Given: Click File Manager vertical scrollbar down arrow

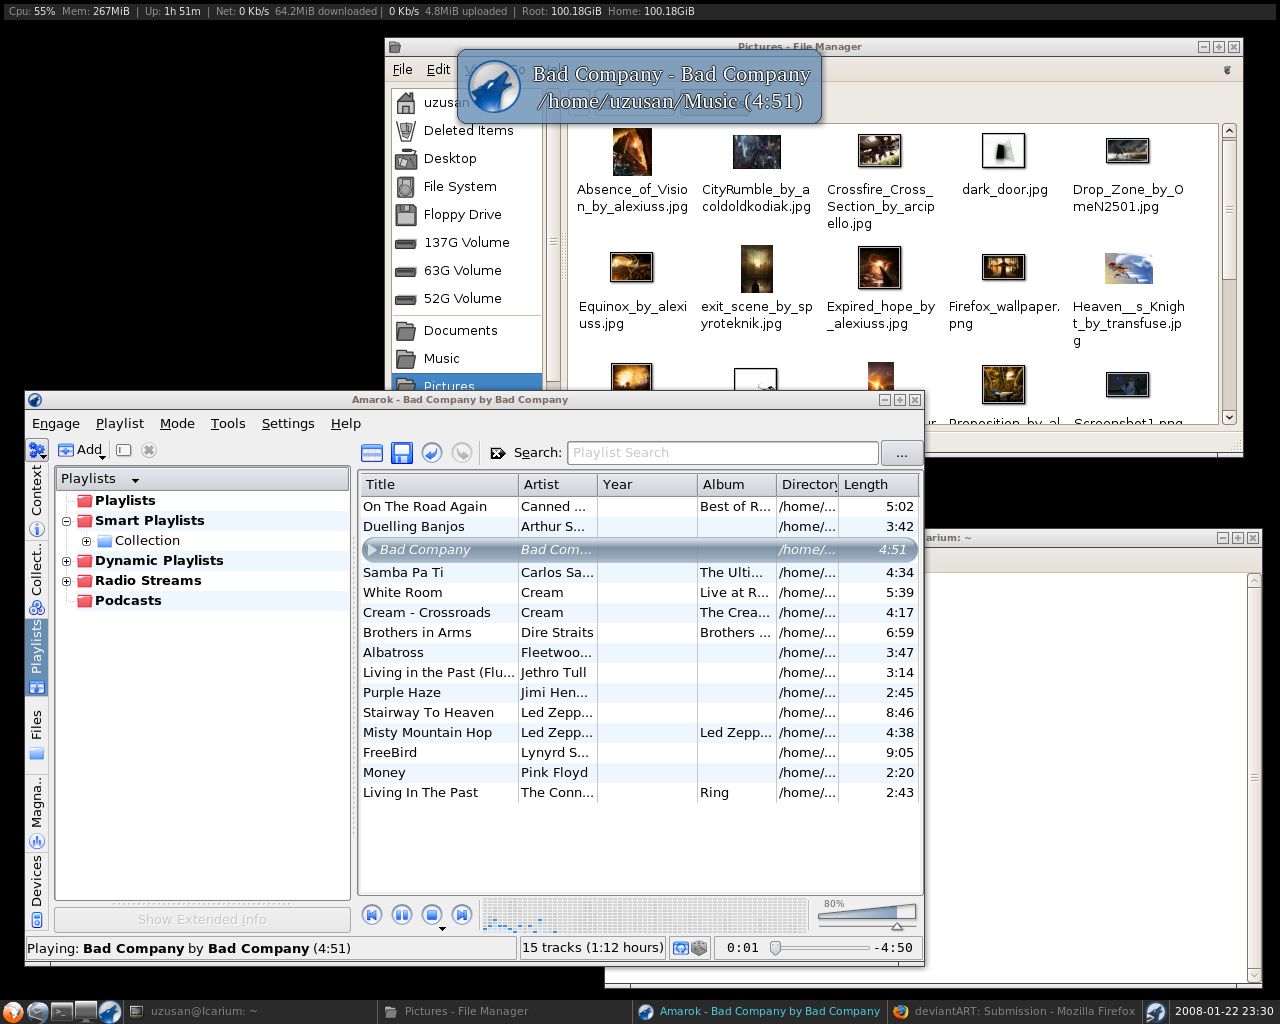Looking at the screenshot, I should tap(1230, 417).
